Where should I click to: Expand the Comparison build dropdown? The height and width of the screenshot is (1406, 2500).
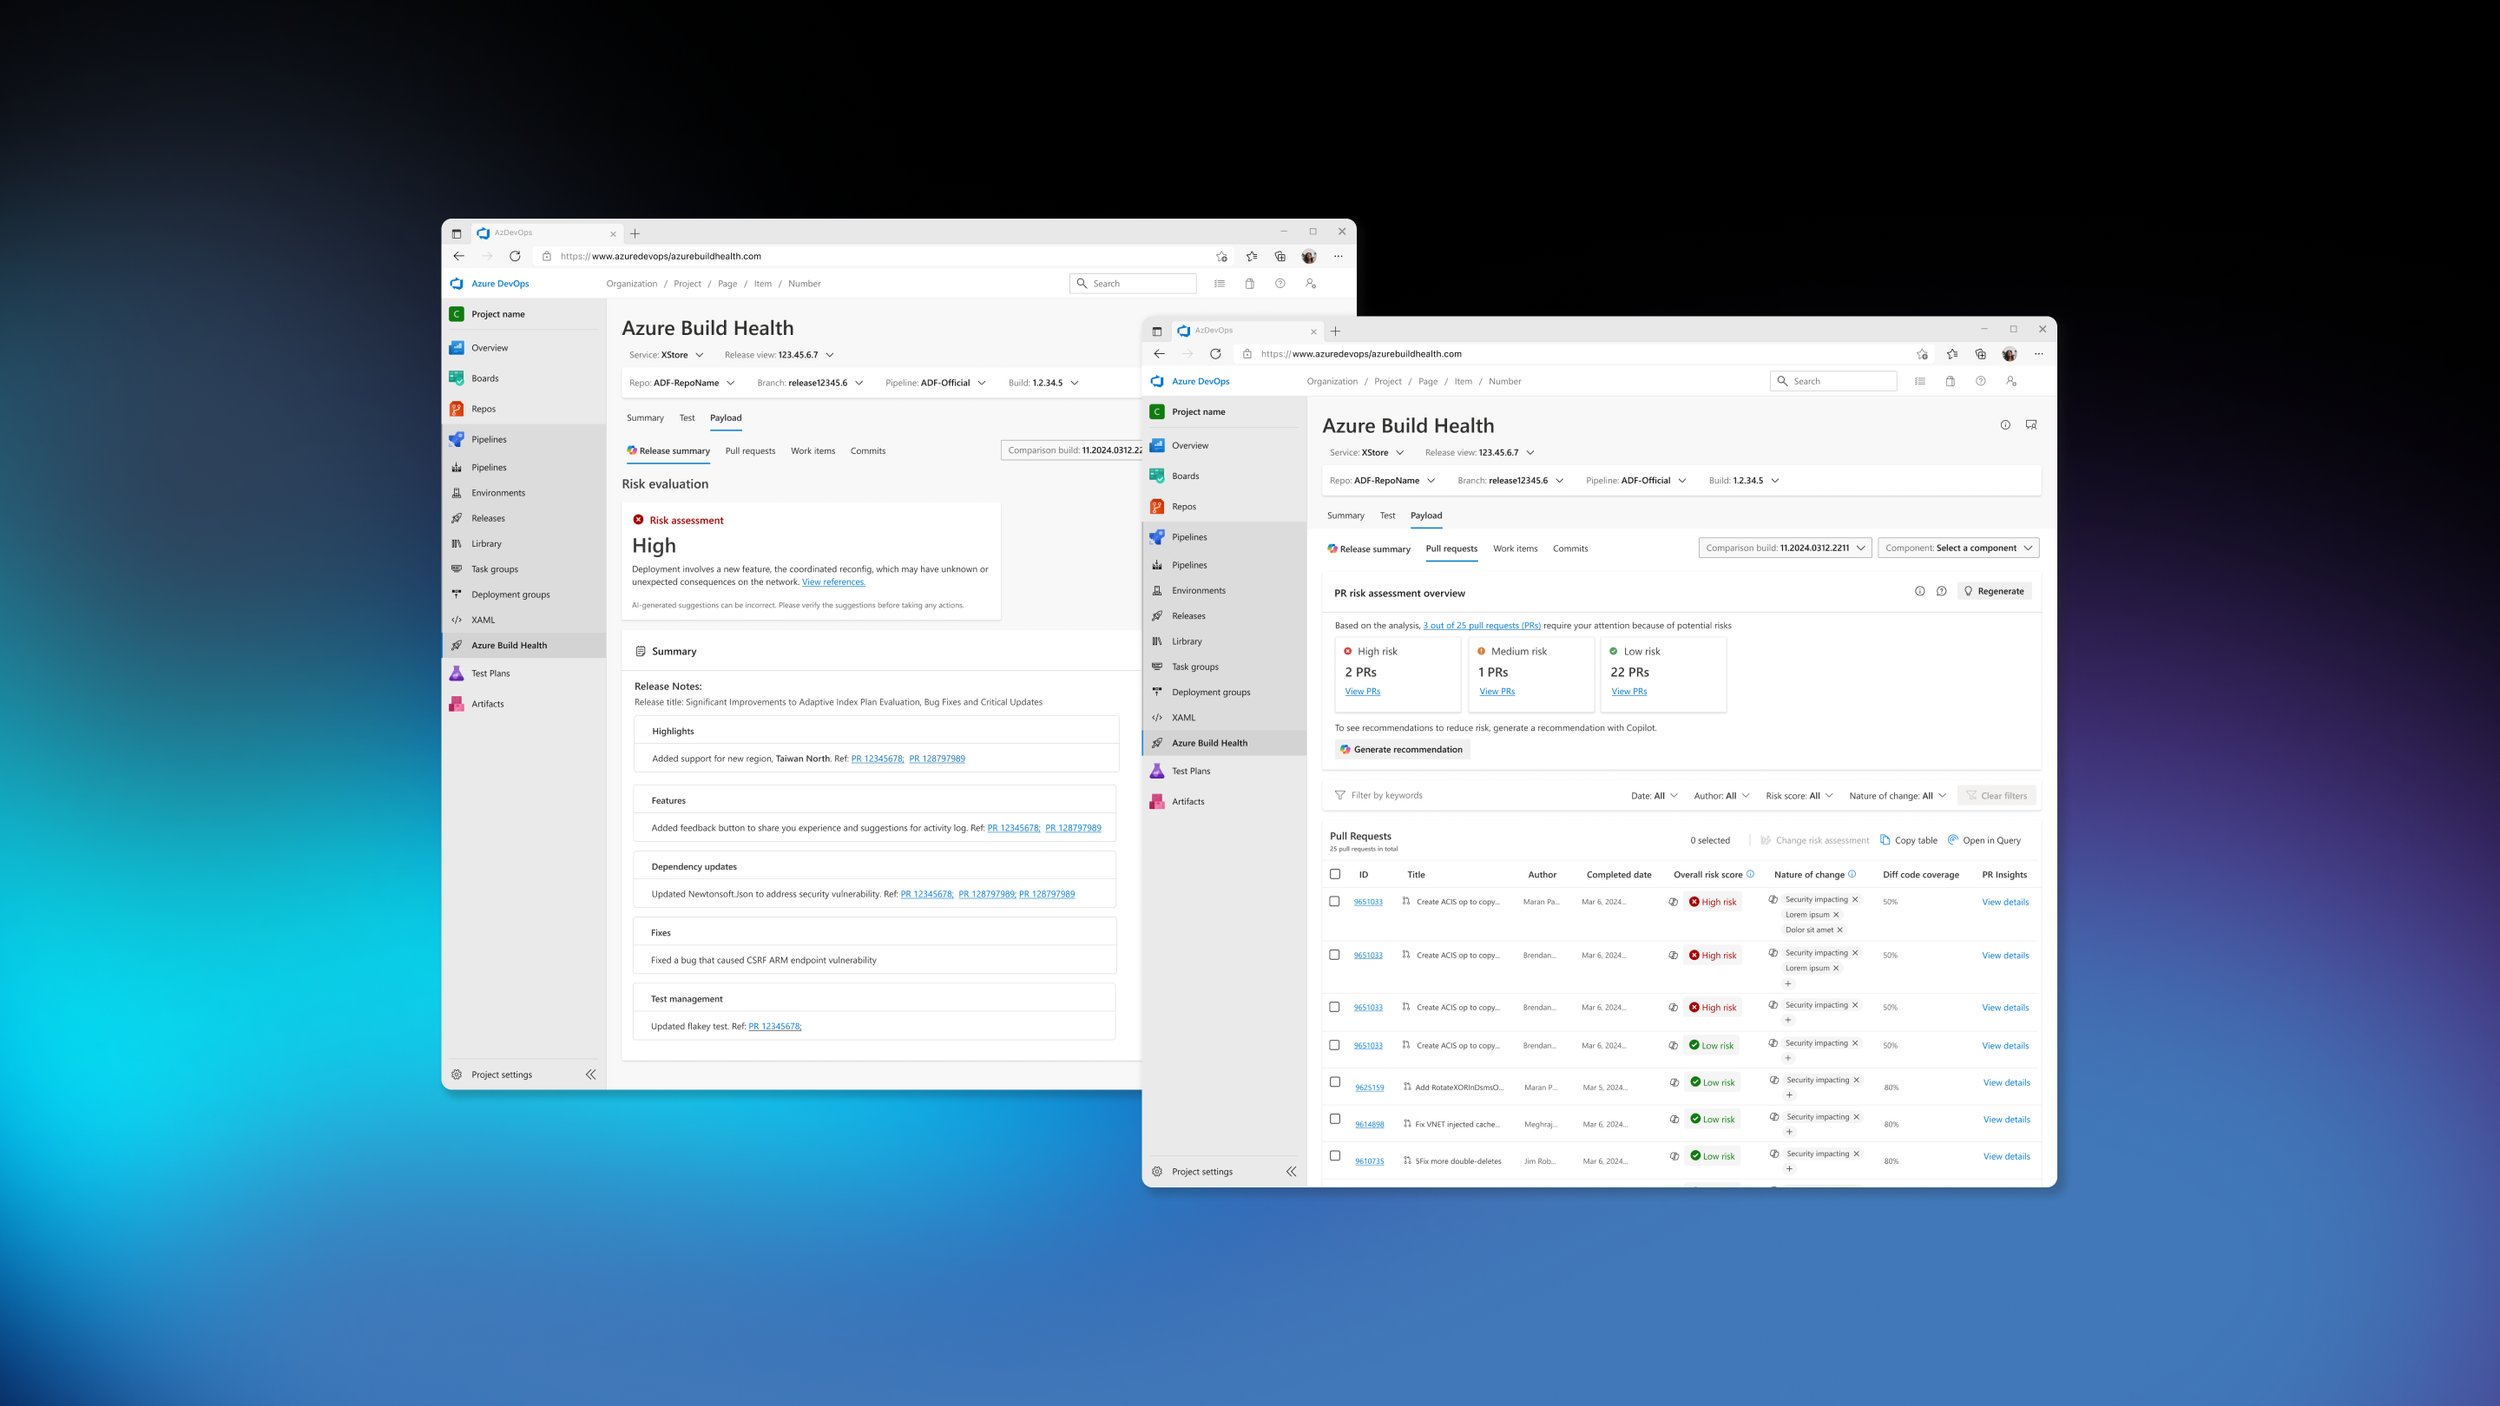[x=1784, y=548]
